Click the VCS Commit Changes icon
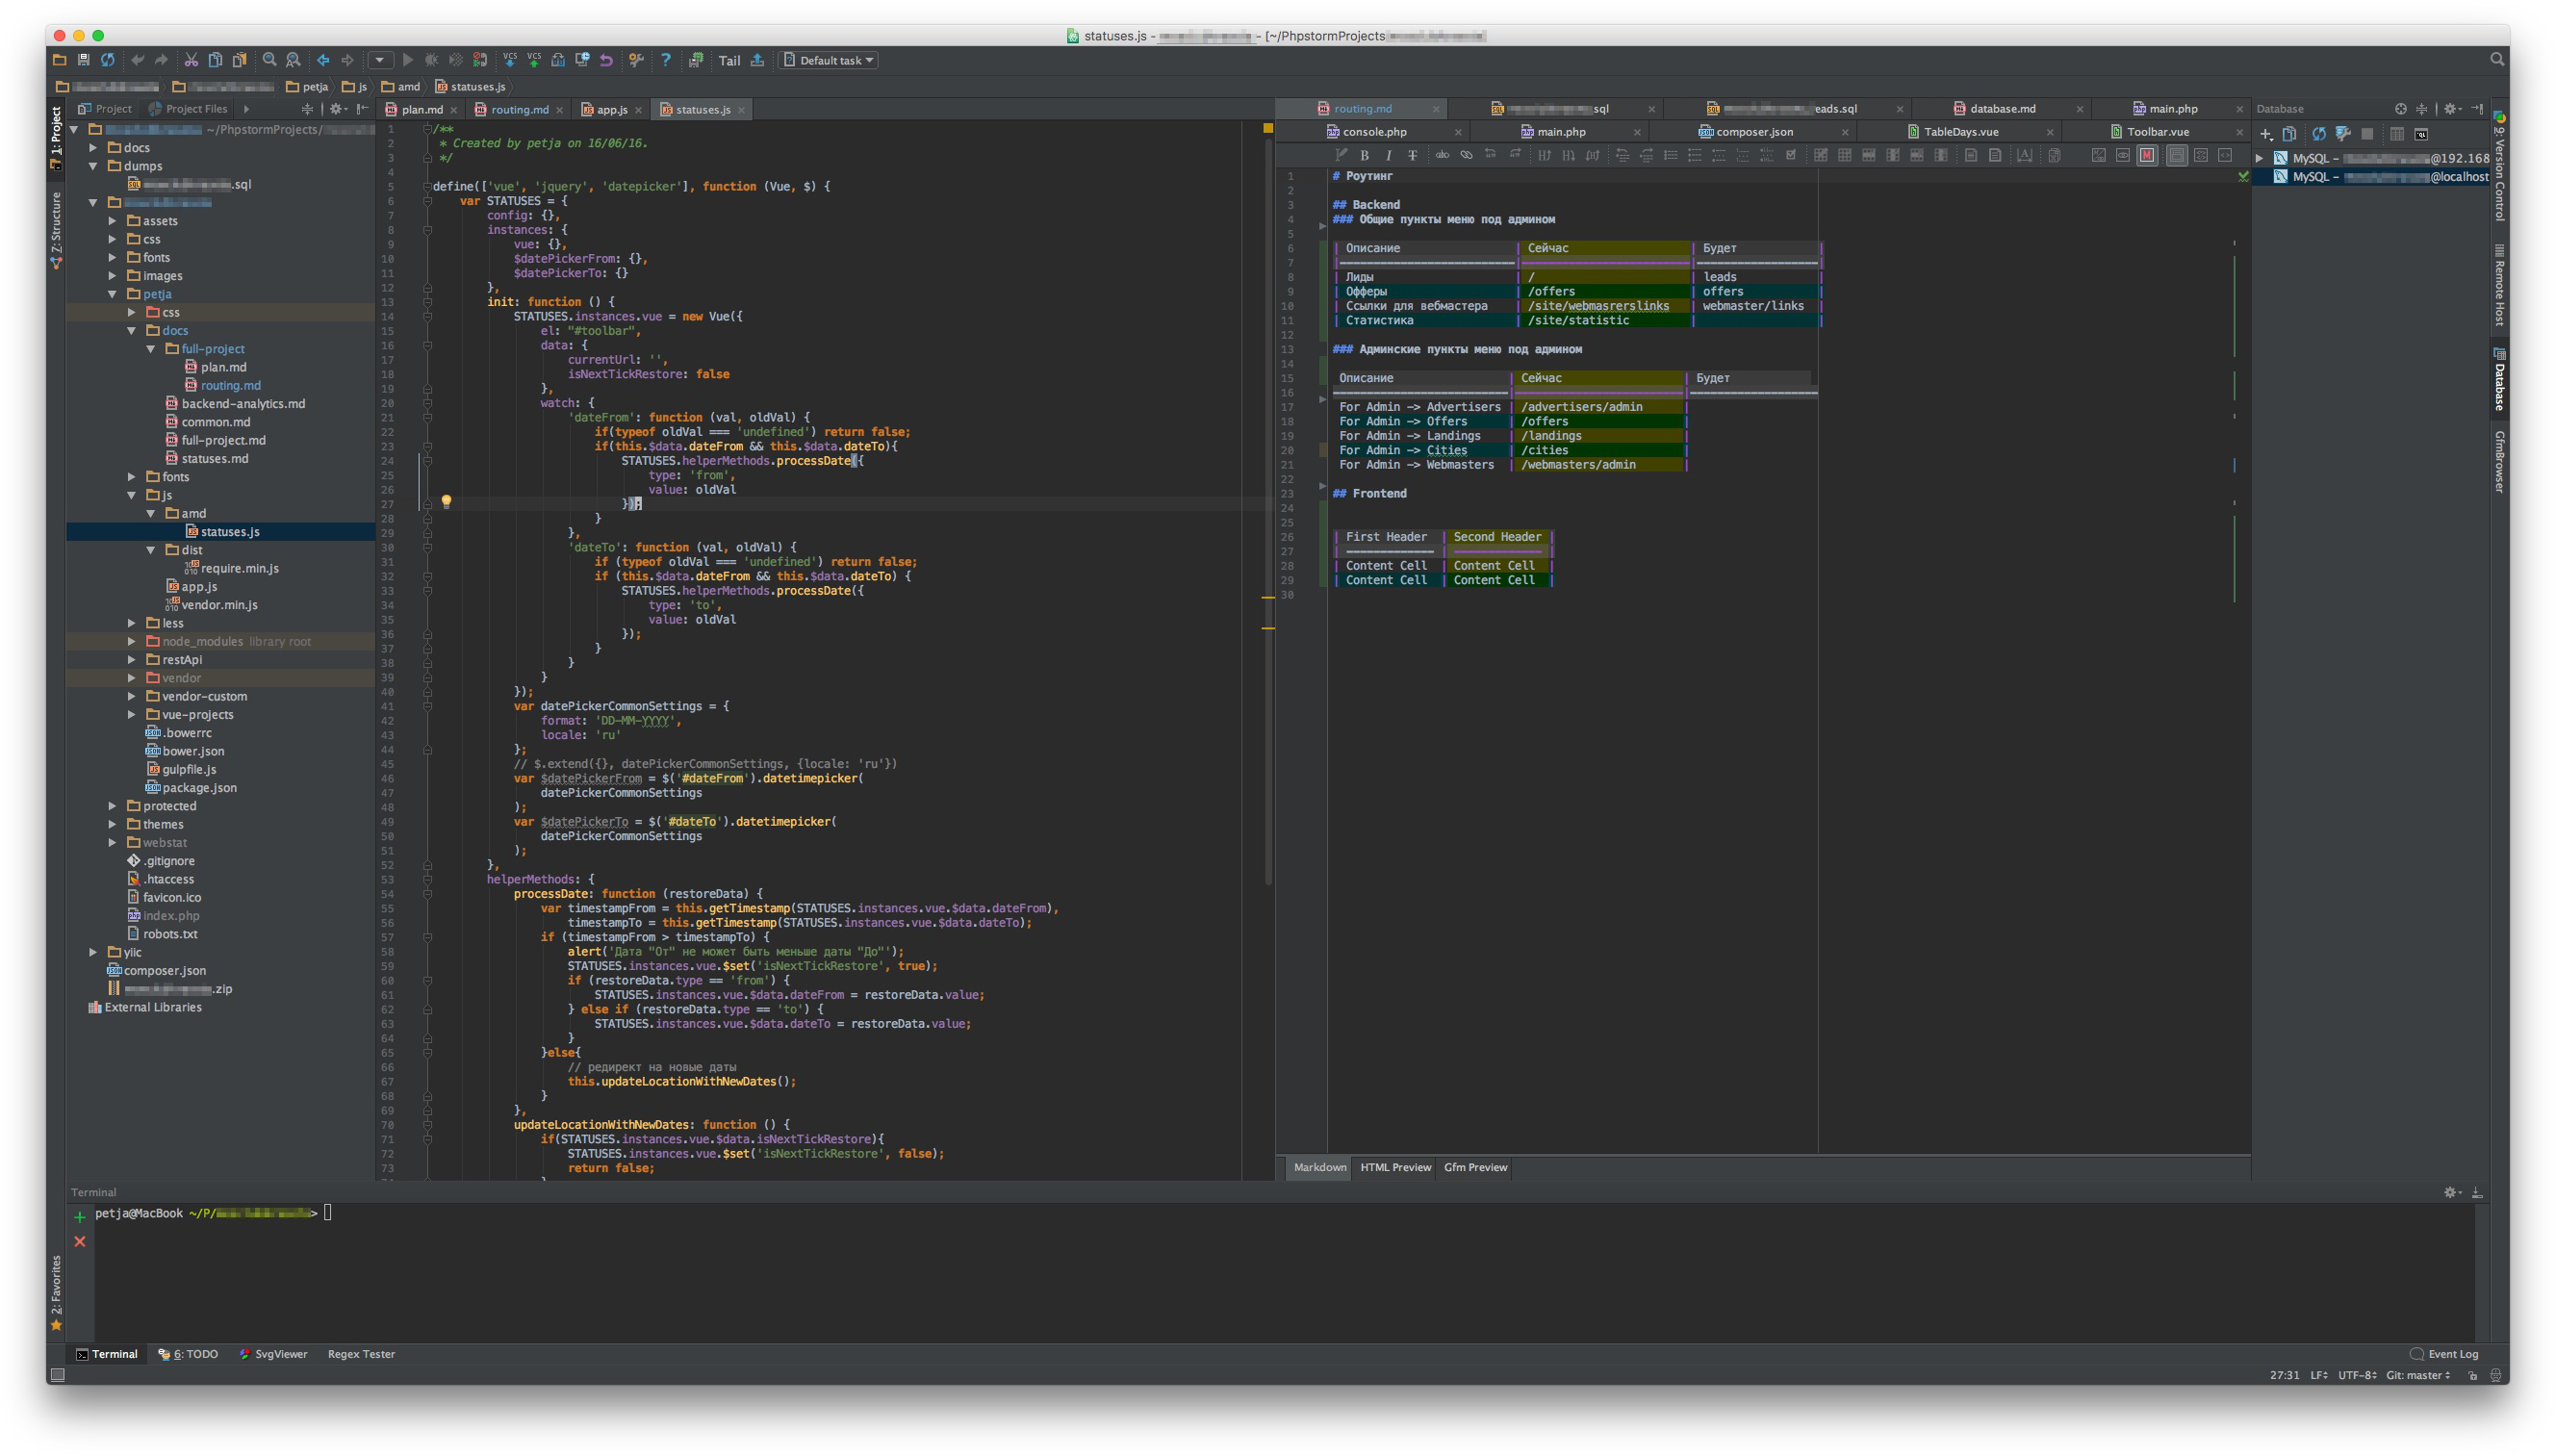Screen dimensions: 2556x1456 [x=534, y=60]
